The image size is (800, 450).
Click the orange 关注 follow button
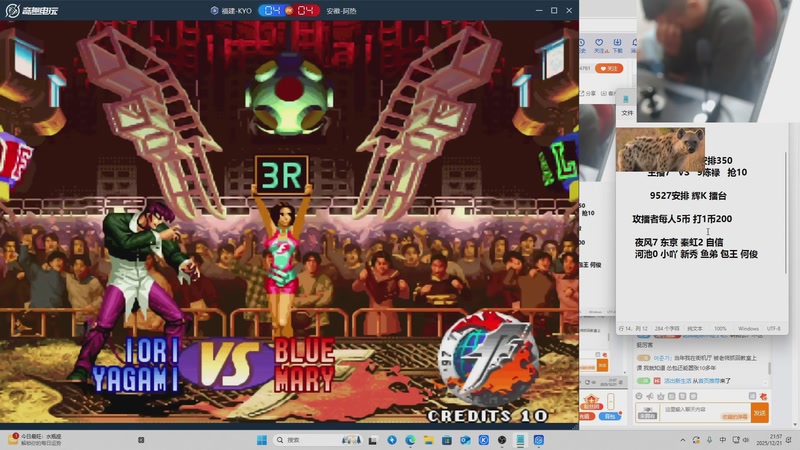point(609,68)
